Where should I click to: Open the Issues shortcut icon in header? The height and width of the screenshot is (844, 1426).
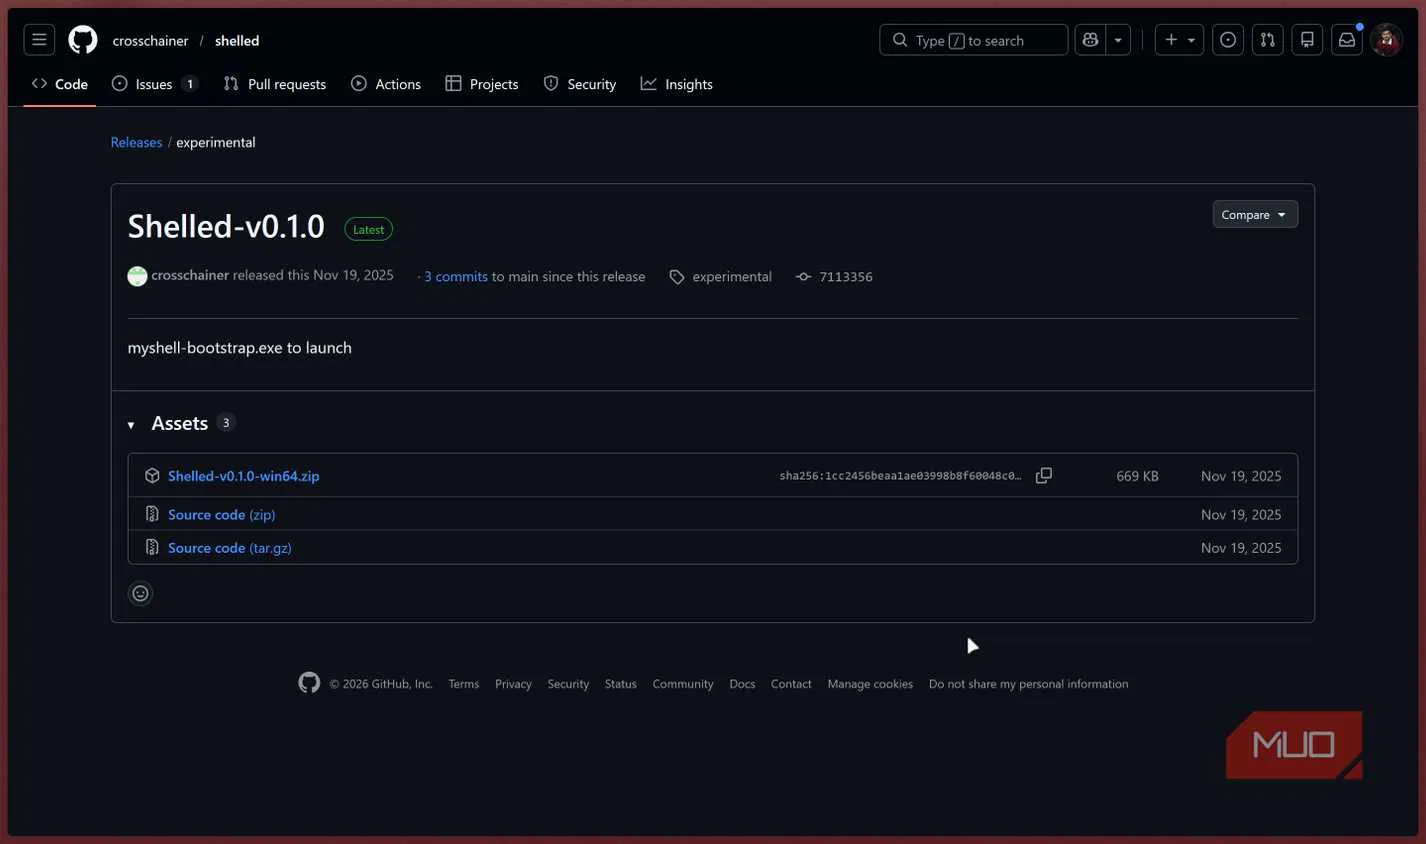pyautogui.click(x=1228, y=40)
